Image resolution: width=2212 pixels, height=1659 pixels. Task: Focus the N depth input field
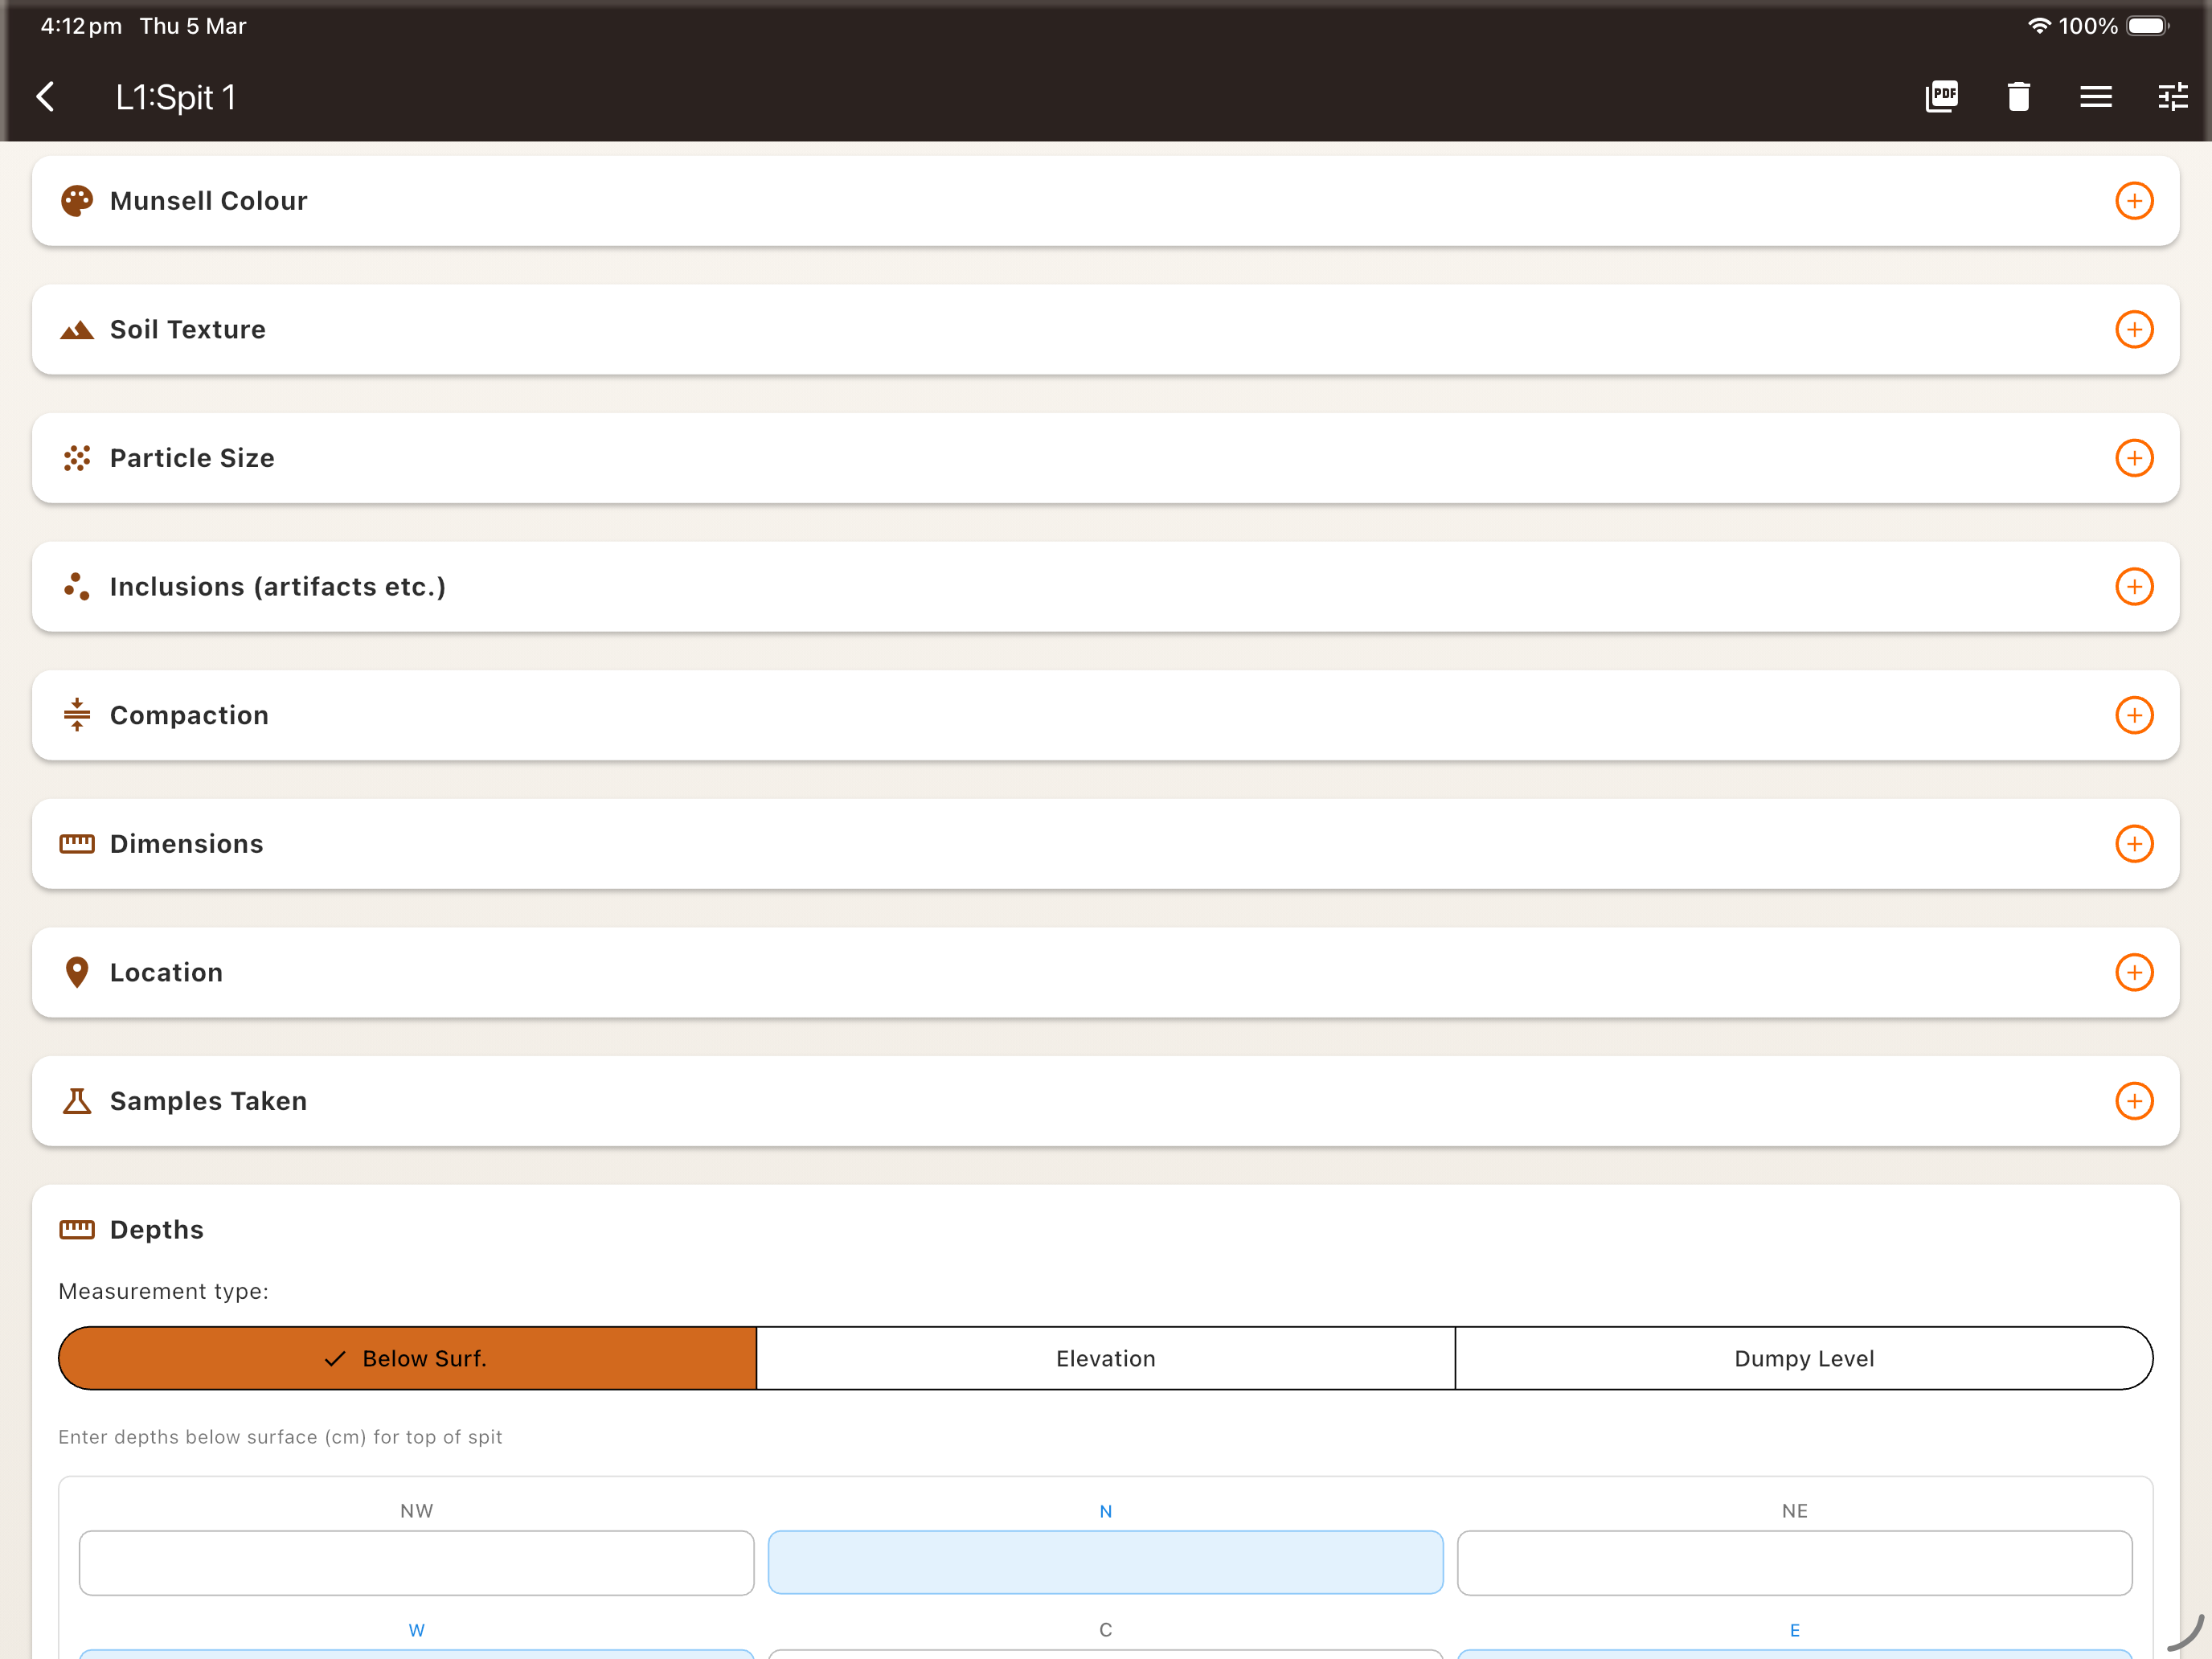(1105, 1562)
